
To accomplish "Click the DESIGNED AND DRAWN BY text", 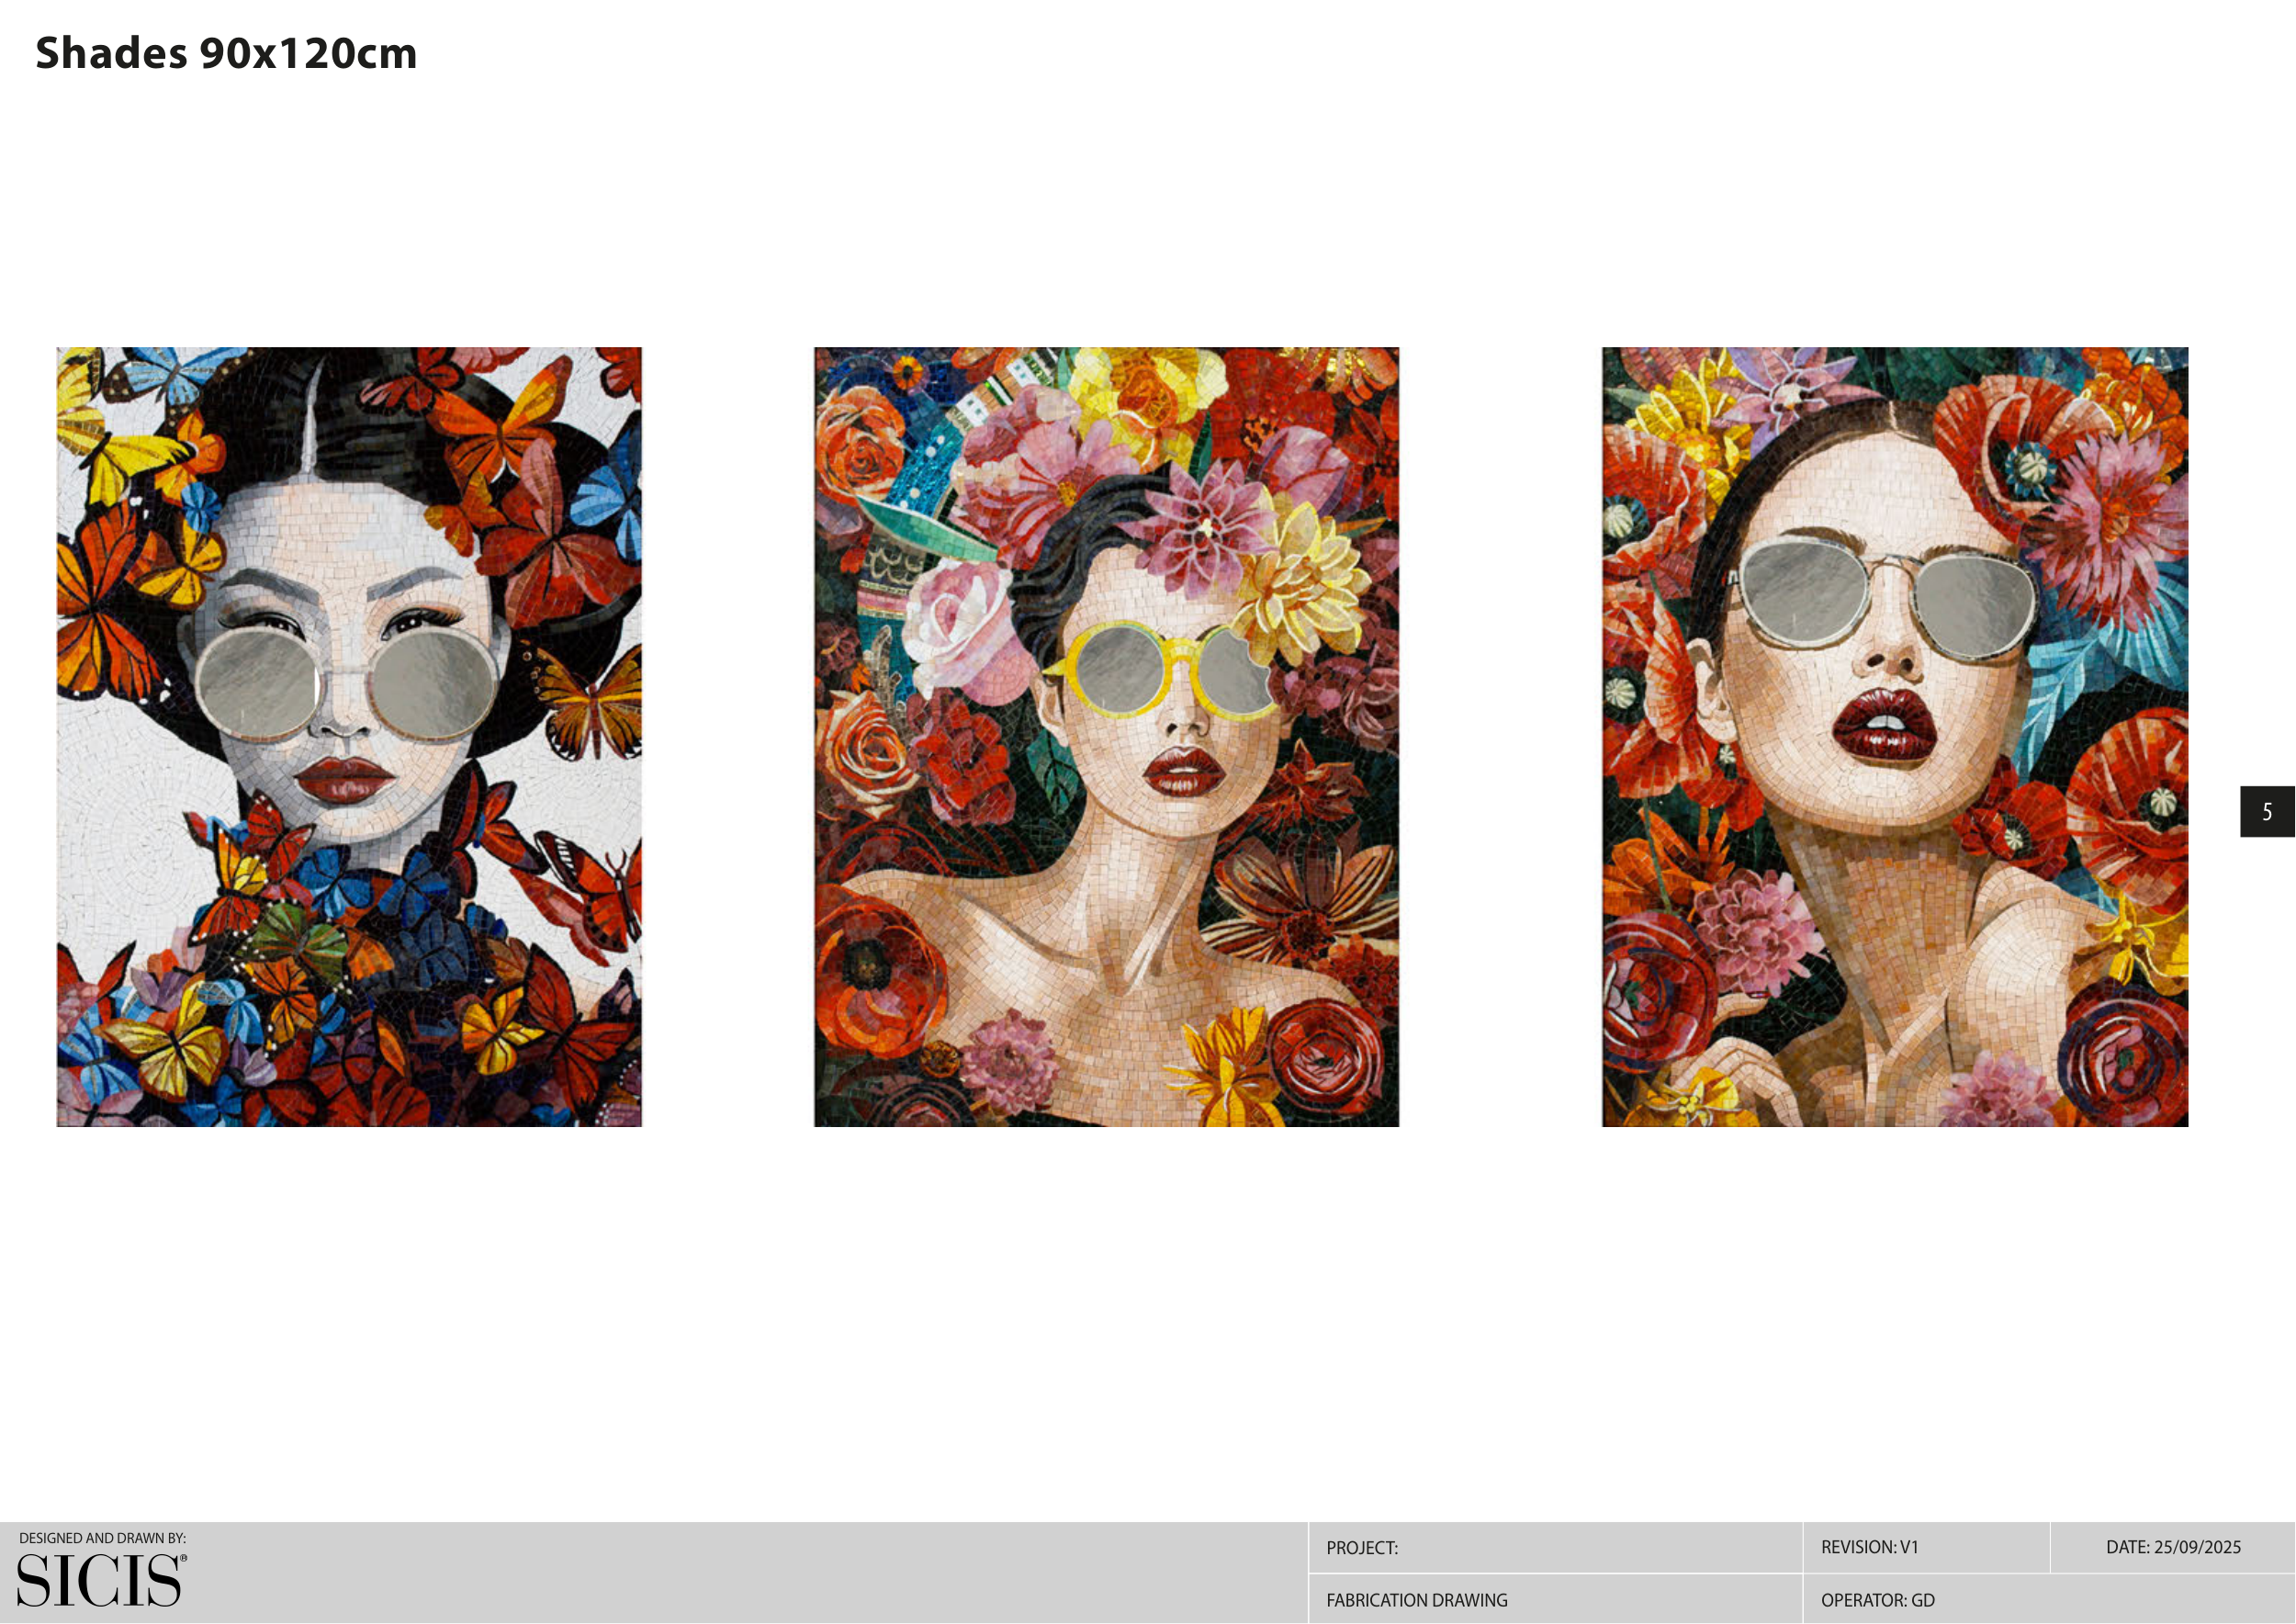I will tap(102, 1538).
